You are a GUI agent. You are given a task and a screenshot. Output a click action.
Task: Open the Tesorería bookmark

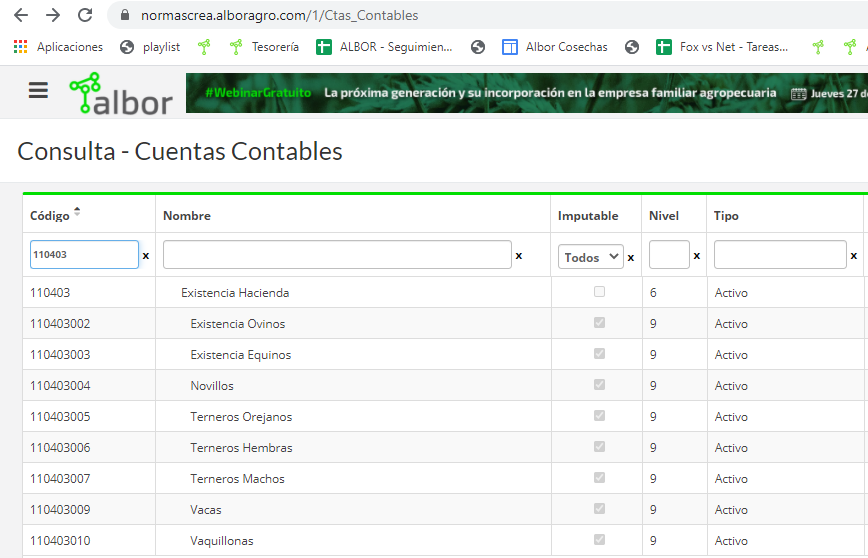(x=265, y=47)
